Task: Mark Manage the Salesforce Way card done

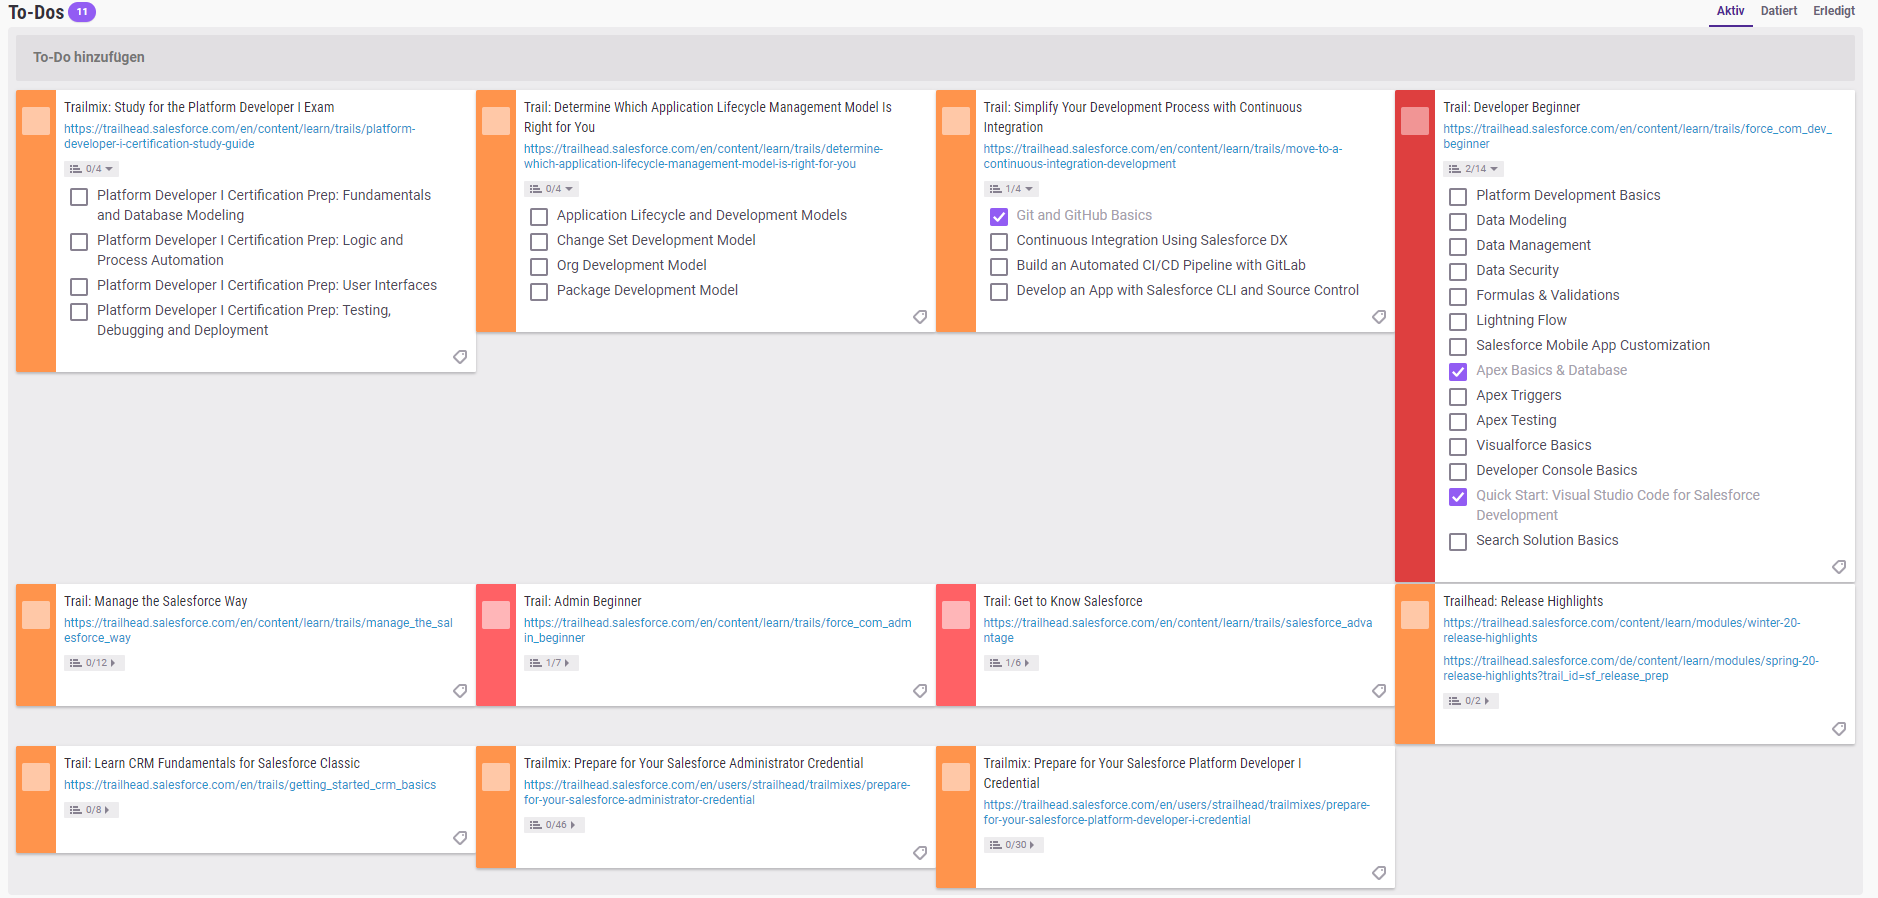Action: click(36, 615)
